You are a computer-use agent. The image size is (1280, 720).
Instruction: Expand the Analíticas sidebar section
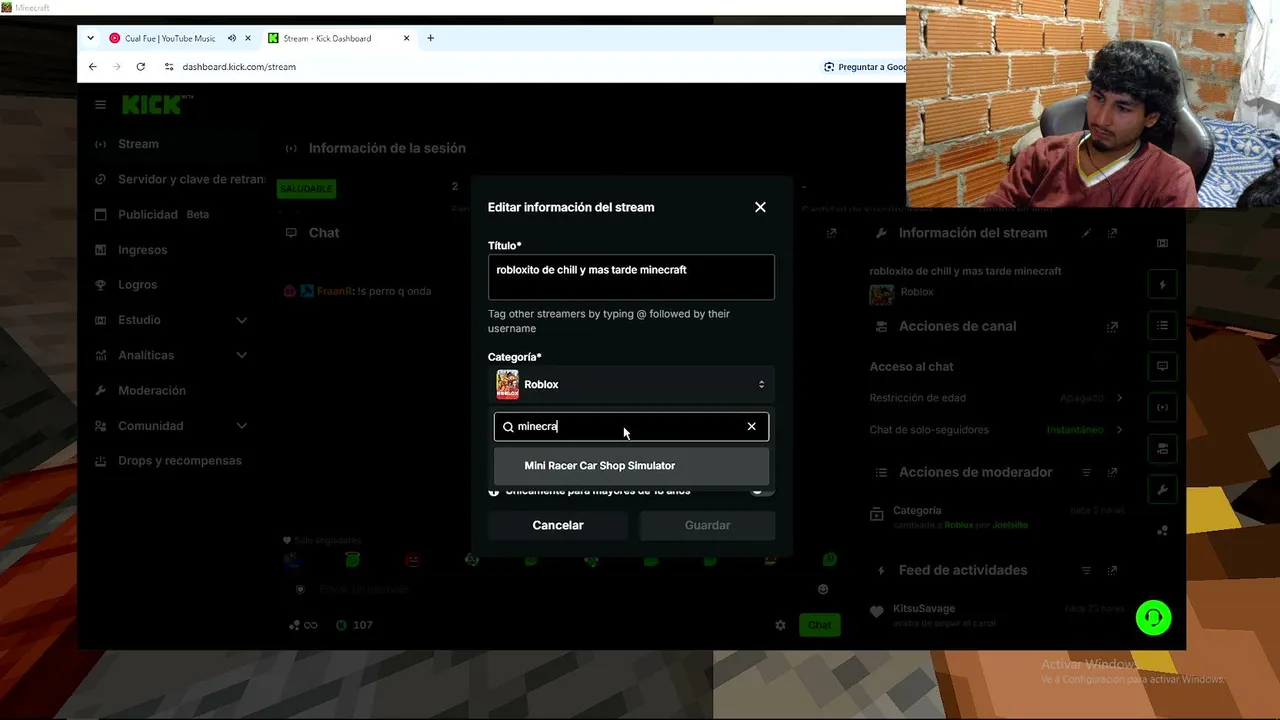point(172,355)
